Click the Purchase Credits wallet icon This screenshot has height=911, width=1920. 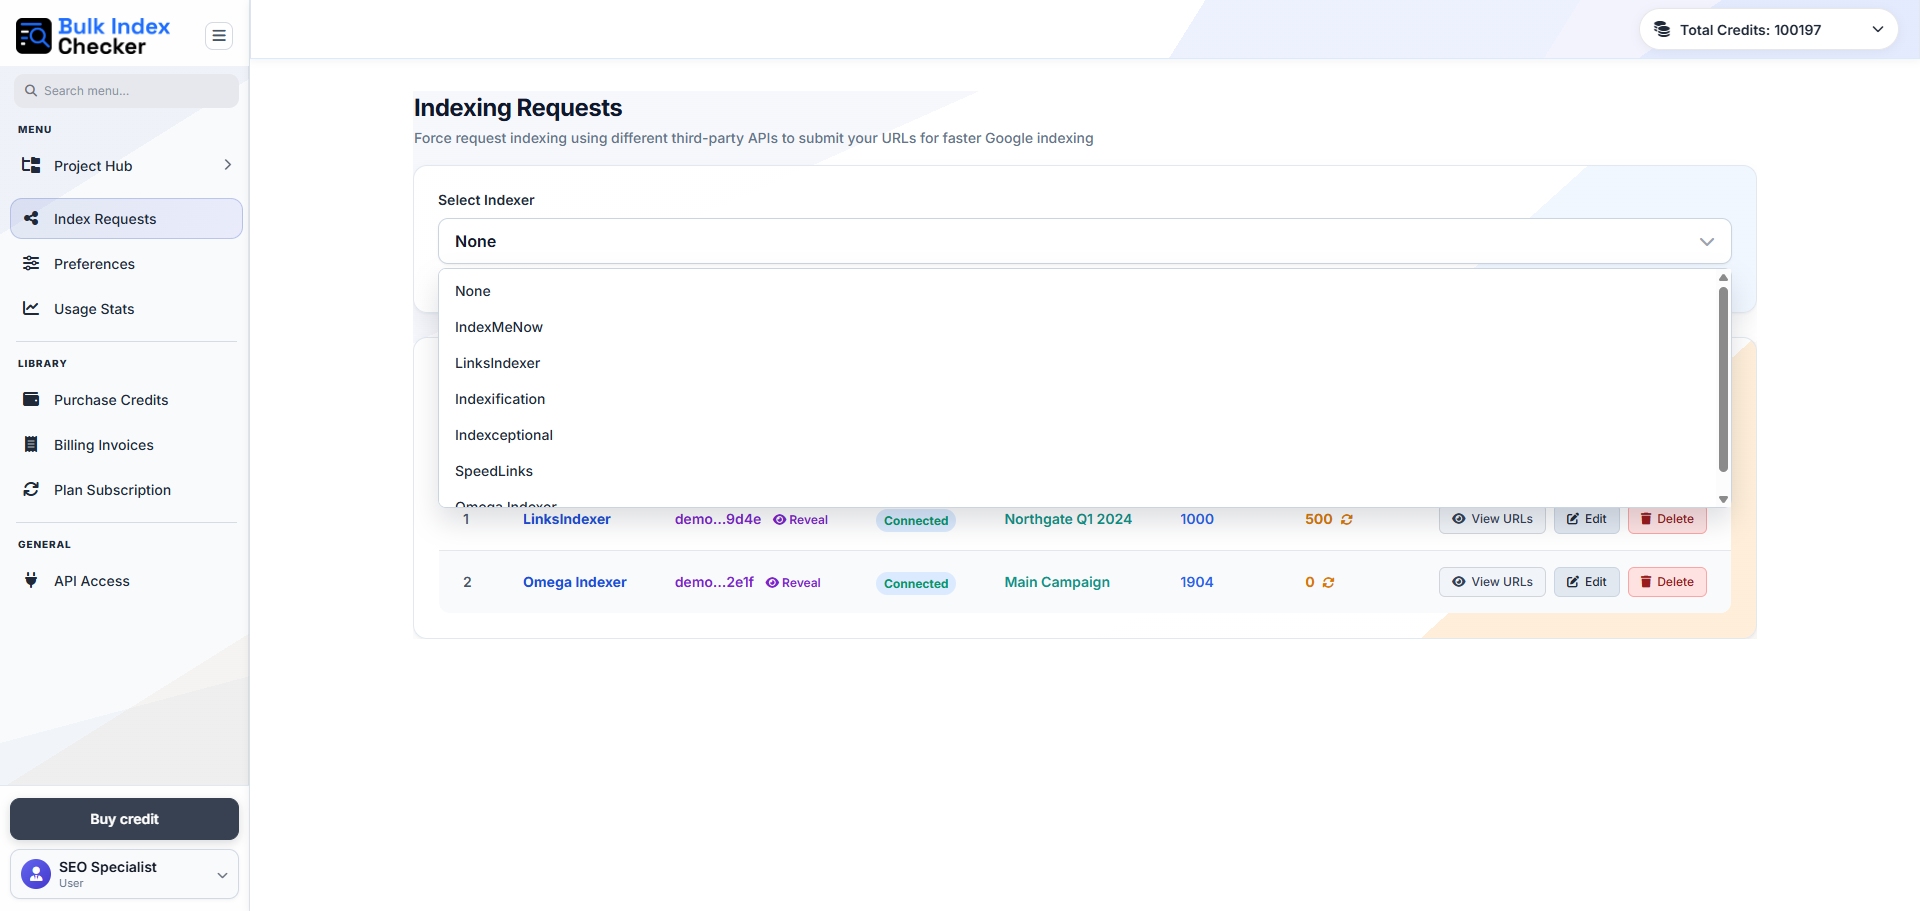click(x=31, y=399)
